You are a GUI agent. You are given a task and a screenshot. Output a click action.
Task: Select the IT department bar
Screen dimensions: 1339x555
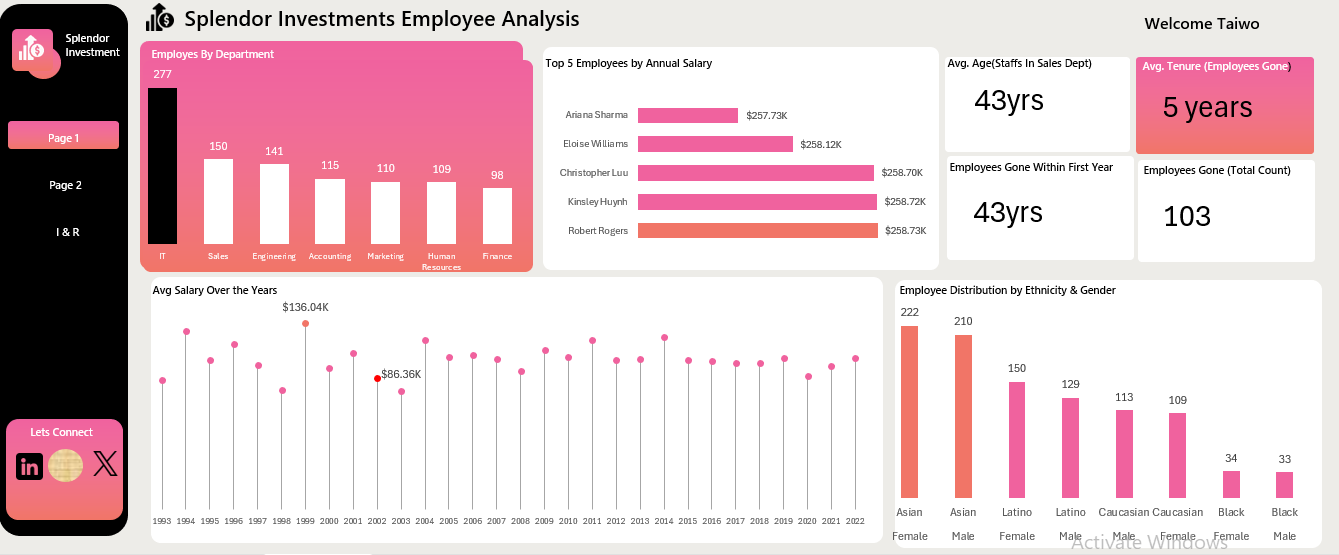click(x=162, y=166)
